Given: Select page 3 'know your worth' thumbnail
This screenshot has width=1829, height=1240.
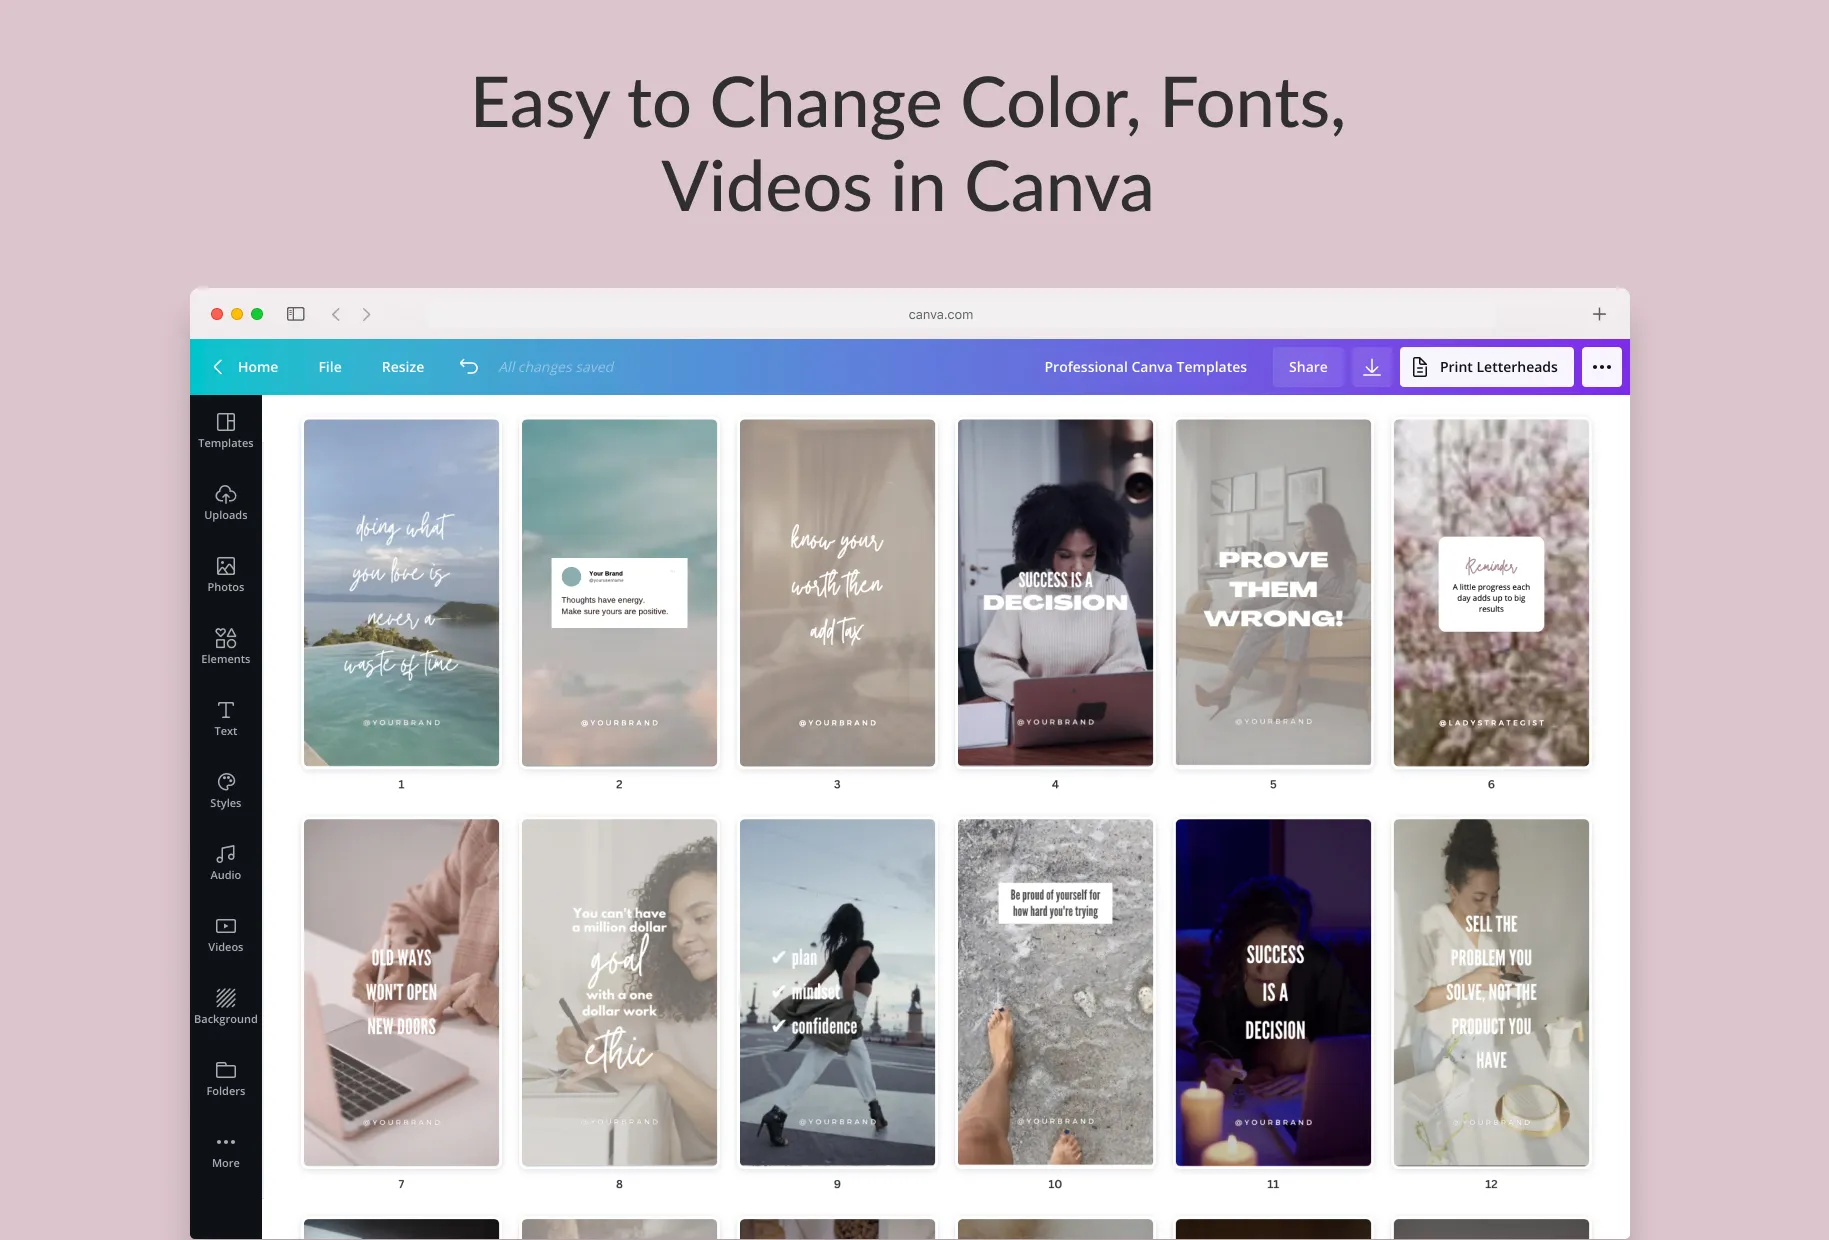Looking at the screenshot, I should [837, 593].
